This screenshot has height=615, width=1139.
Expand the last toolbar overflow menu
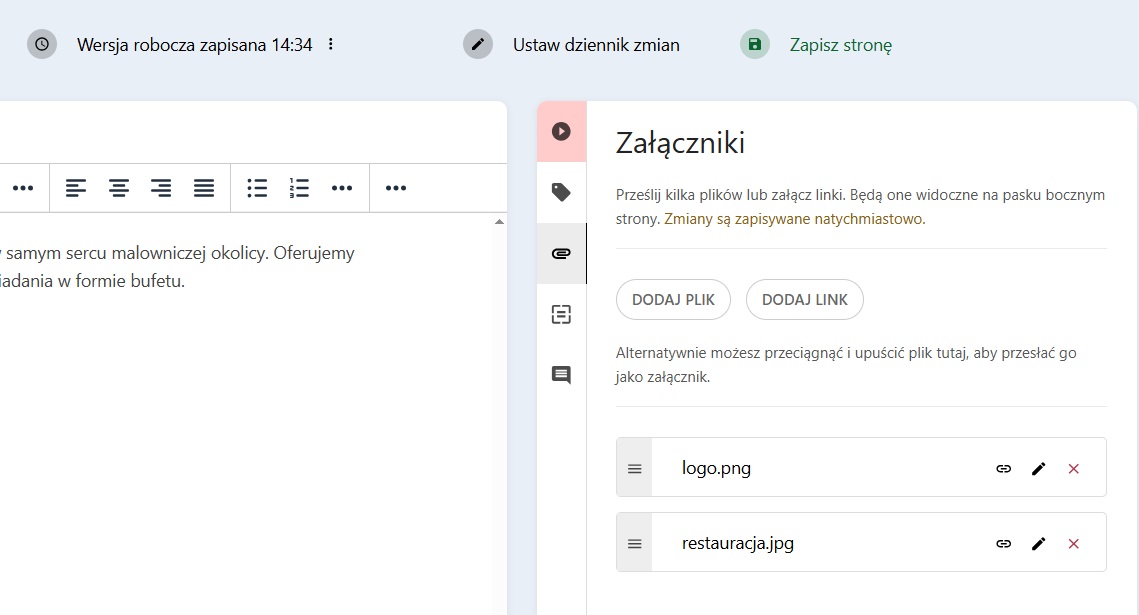coord(396,188)
